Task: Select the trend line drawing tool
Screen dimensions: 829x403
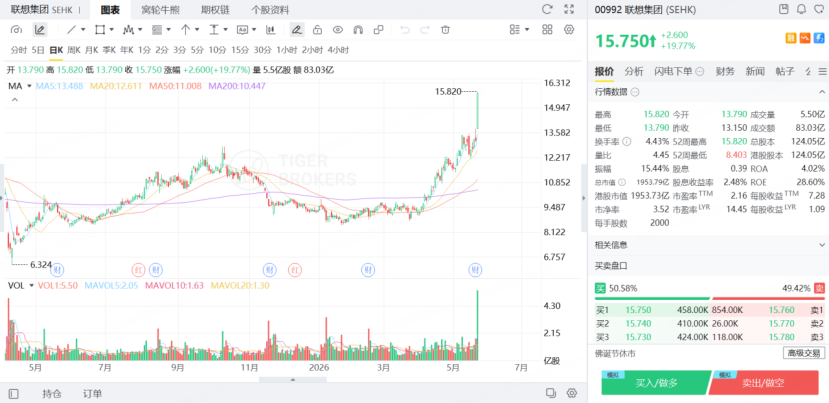Action: pyautogui.click(x=71, y=30)
